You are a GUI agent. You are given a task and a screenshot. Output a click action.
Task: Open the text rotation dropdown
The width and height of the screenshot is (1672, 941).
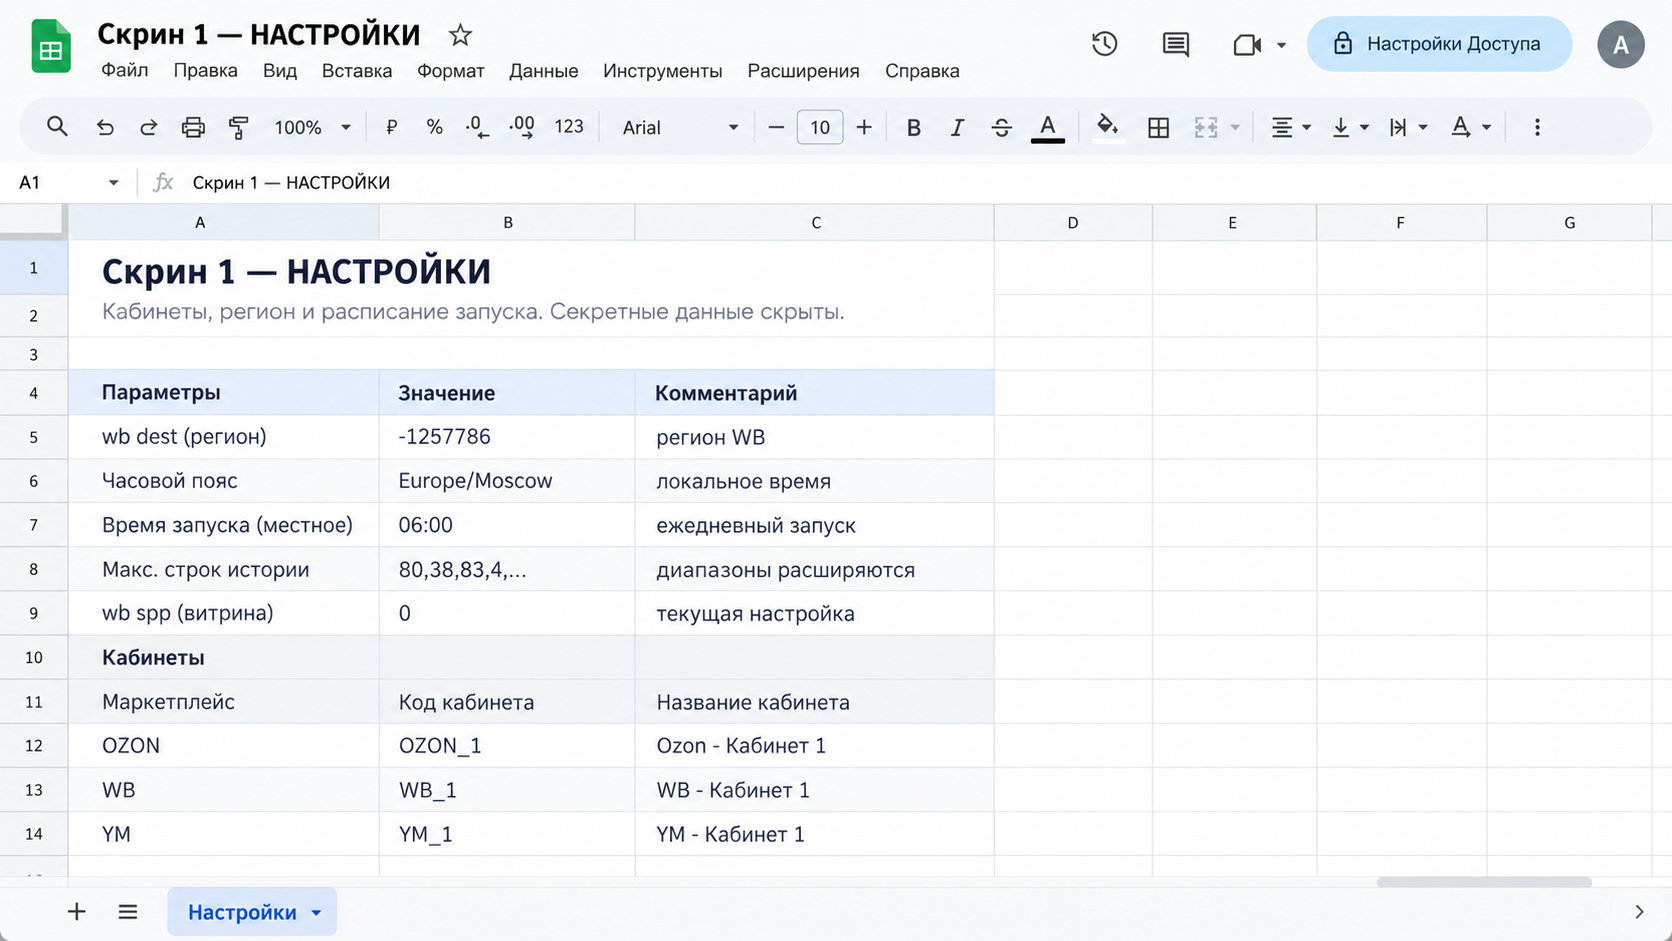click(x=1470, y=127)
